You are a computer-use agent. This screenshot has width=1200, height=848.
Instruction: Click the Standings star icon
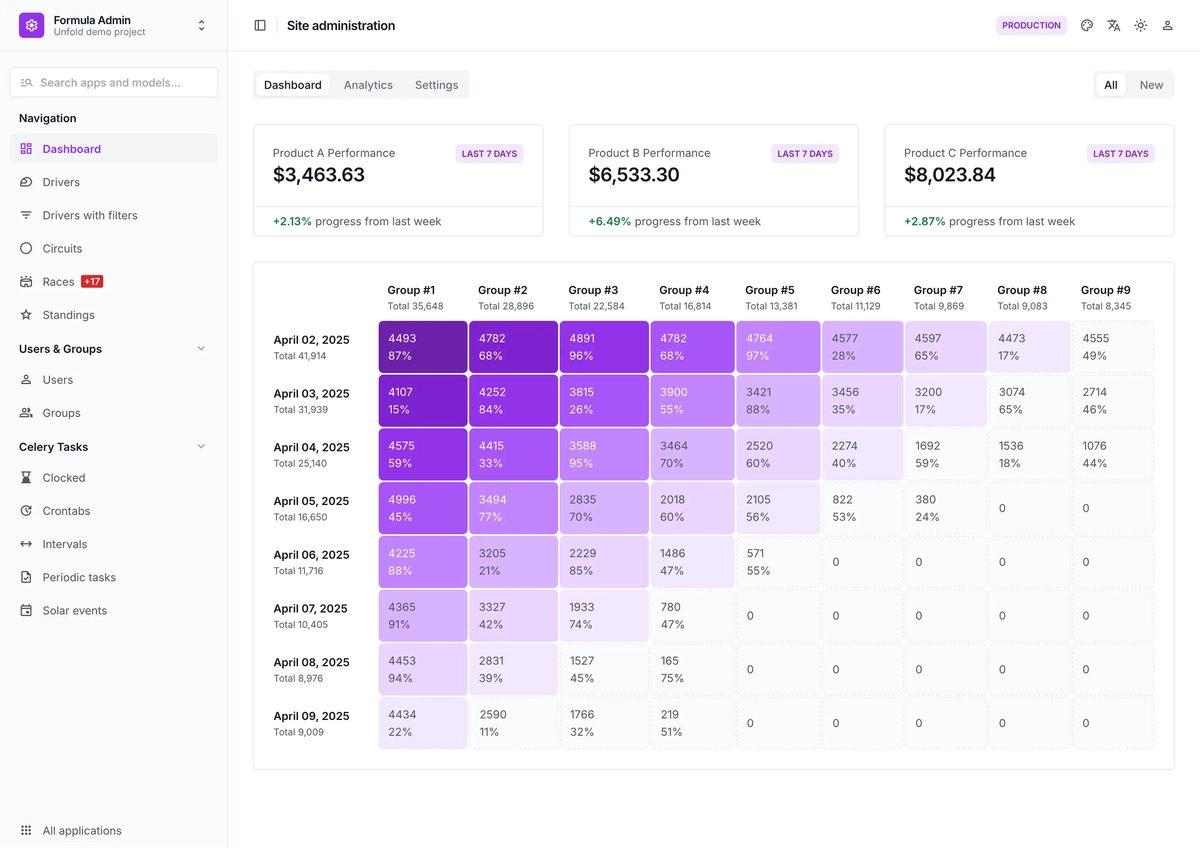26,315
